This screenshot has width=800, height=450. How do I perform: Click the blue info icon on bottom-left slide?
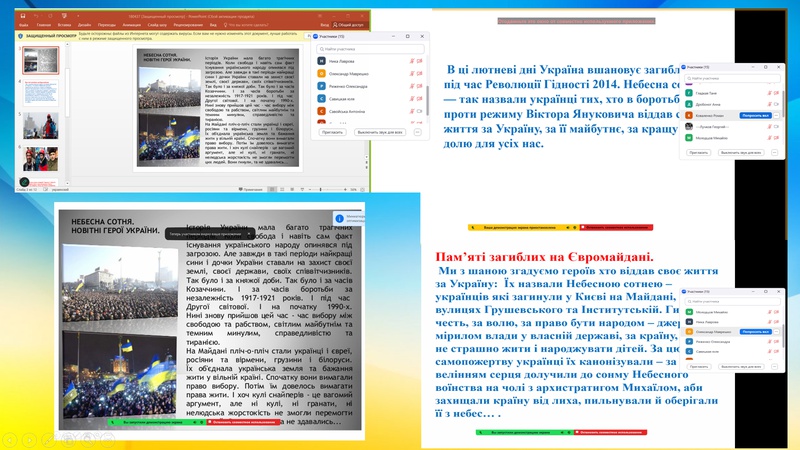point(339,218)
